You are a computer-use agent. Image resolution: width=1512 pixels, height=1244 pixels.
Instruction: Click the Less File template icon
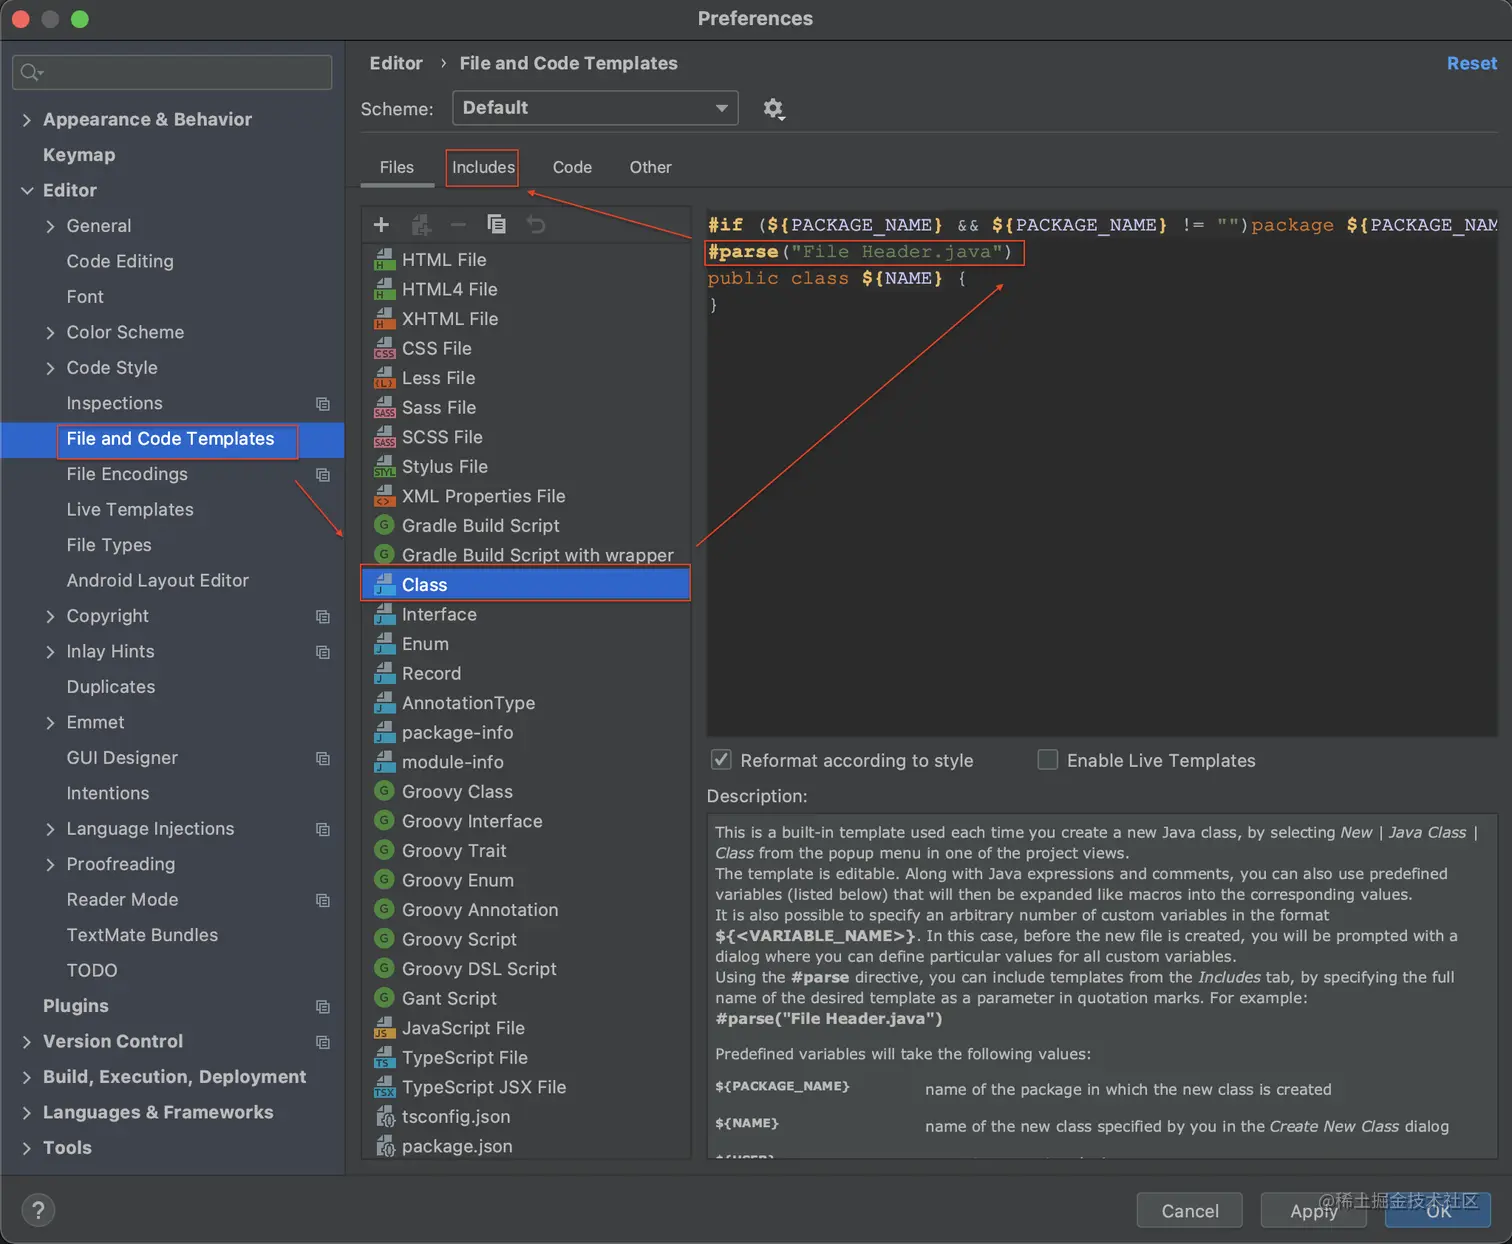(385, 378)
